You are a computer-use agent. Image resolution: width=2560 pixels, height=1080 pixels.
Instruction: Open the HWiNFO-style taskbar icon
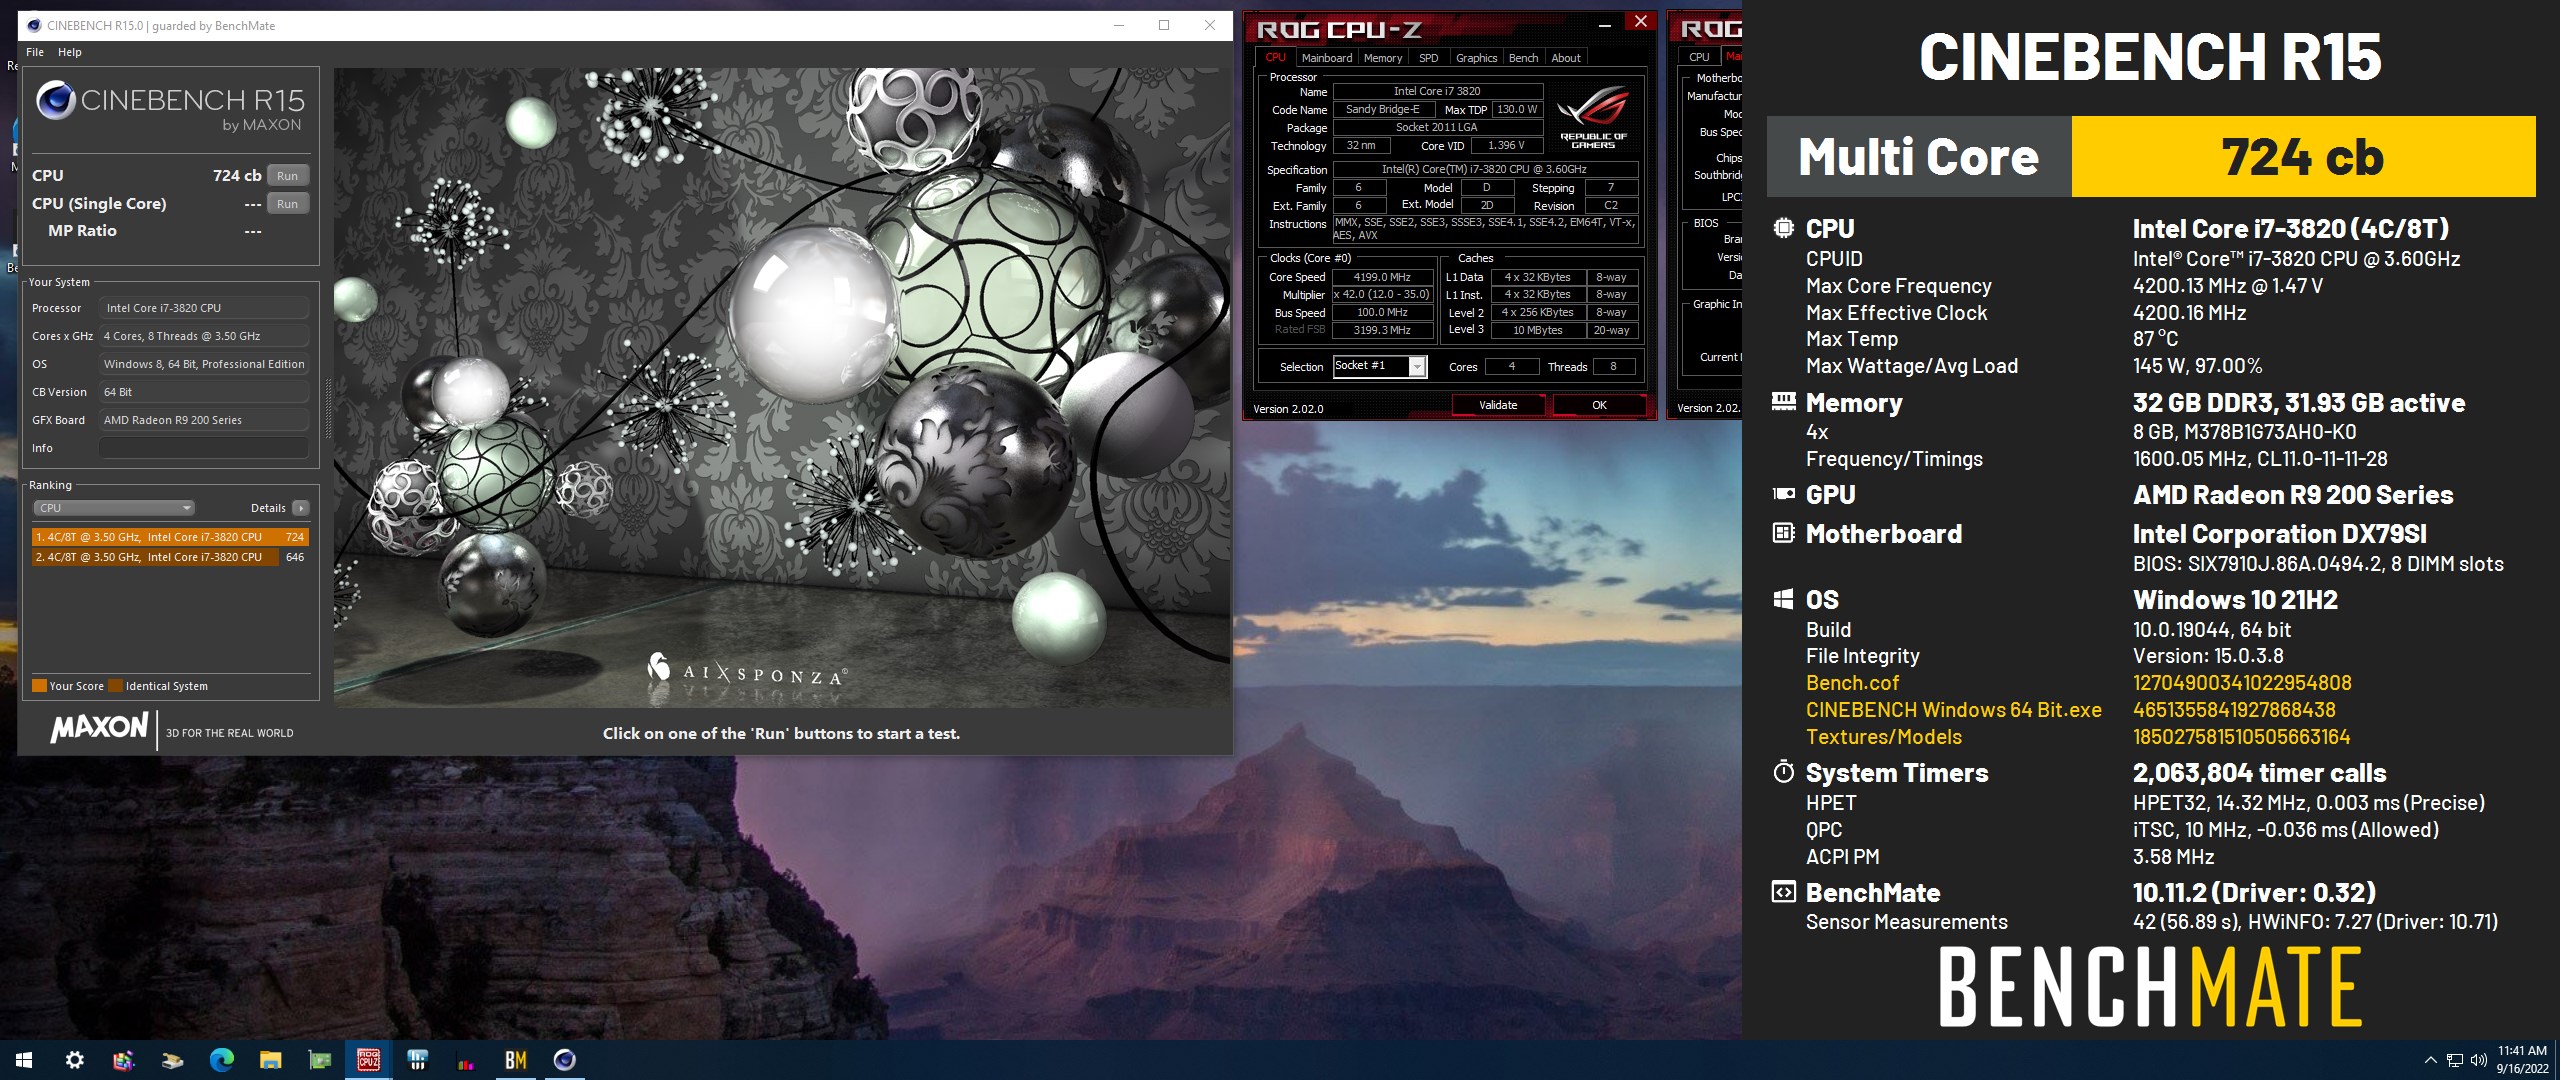[x=417, y=1060]
